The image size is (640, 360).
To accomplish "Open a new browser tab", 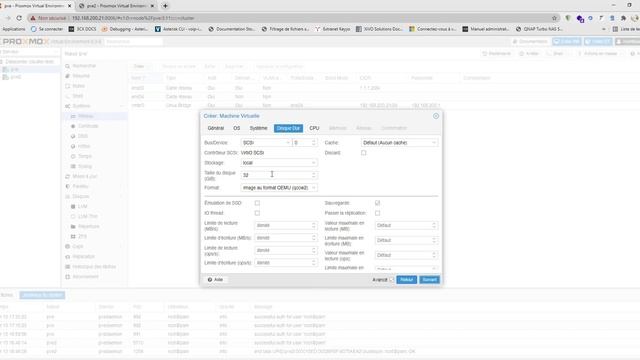I will [x=165, y=6].
